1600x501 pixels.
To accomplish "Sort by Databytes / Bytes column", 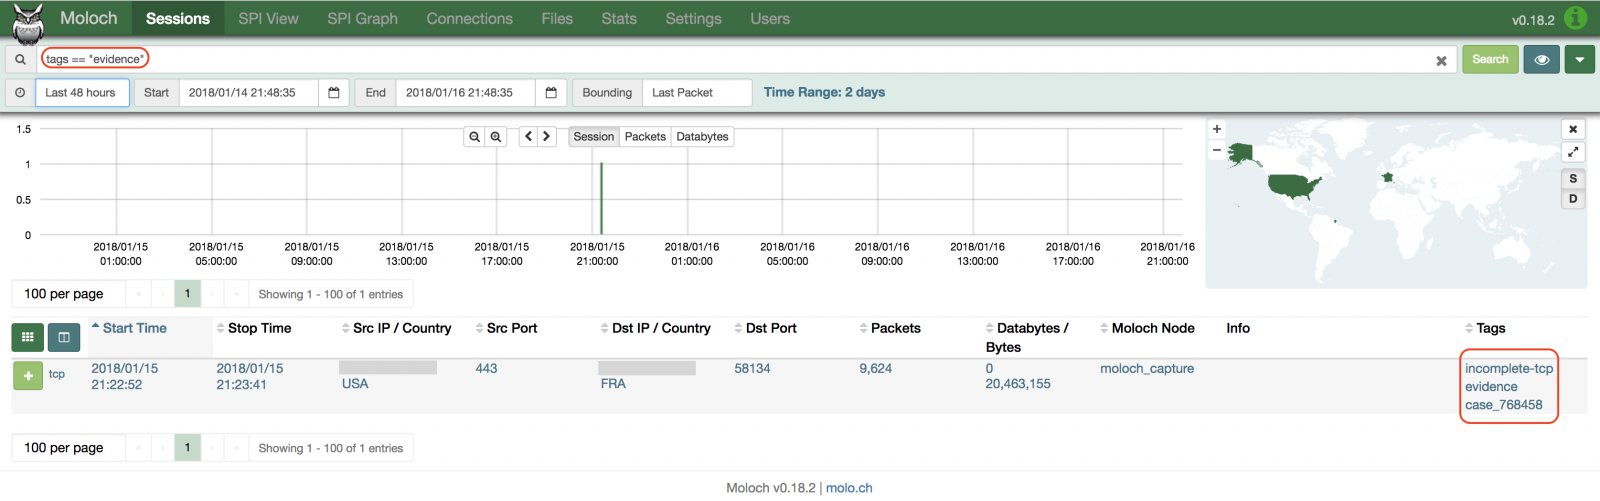I will [x=1027, y=337].
